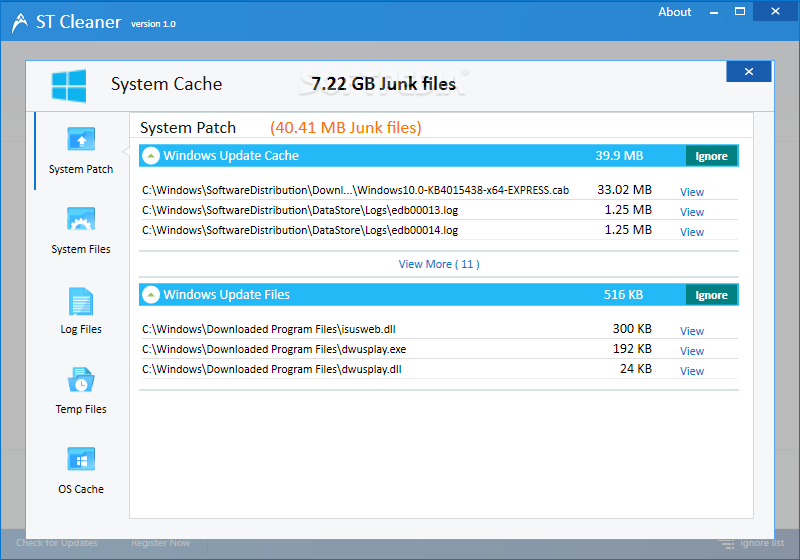Click the 7.22 GB Junk files heading
800x560 pixels.
[x=383, y=84]
